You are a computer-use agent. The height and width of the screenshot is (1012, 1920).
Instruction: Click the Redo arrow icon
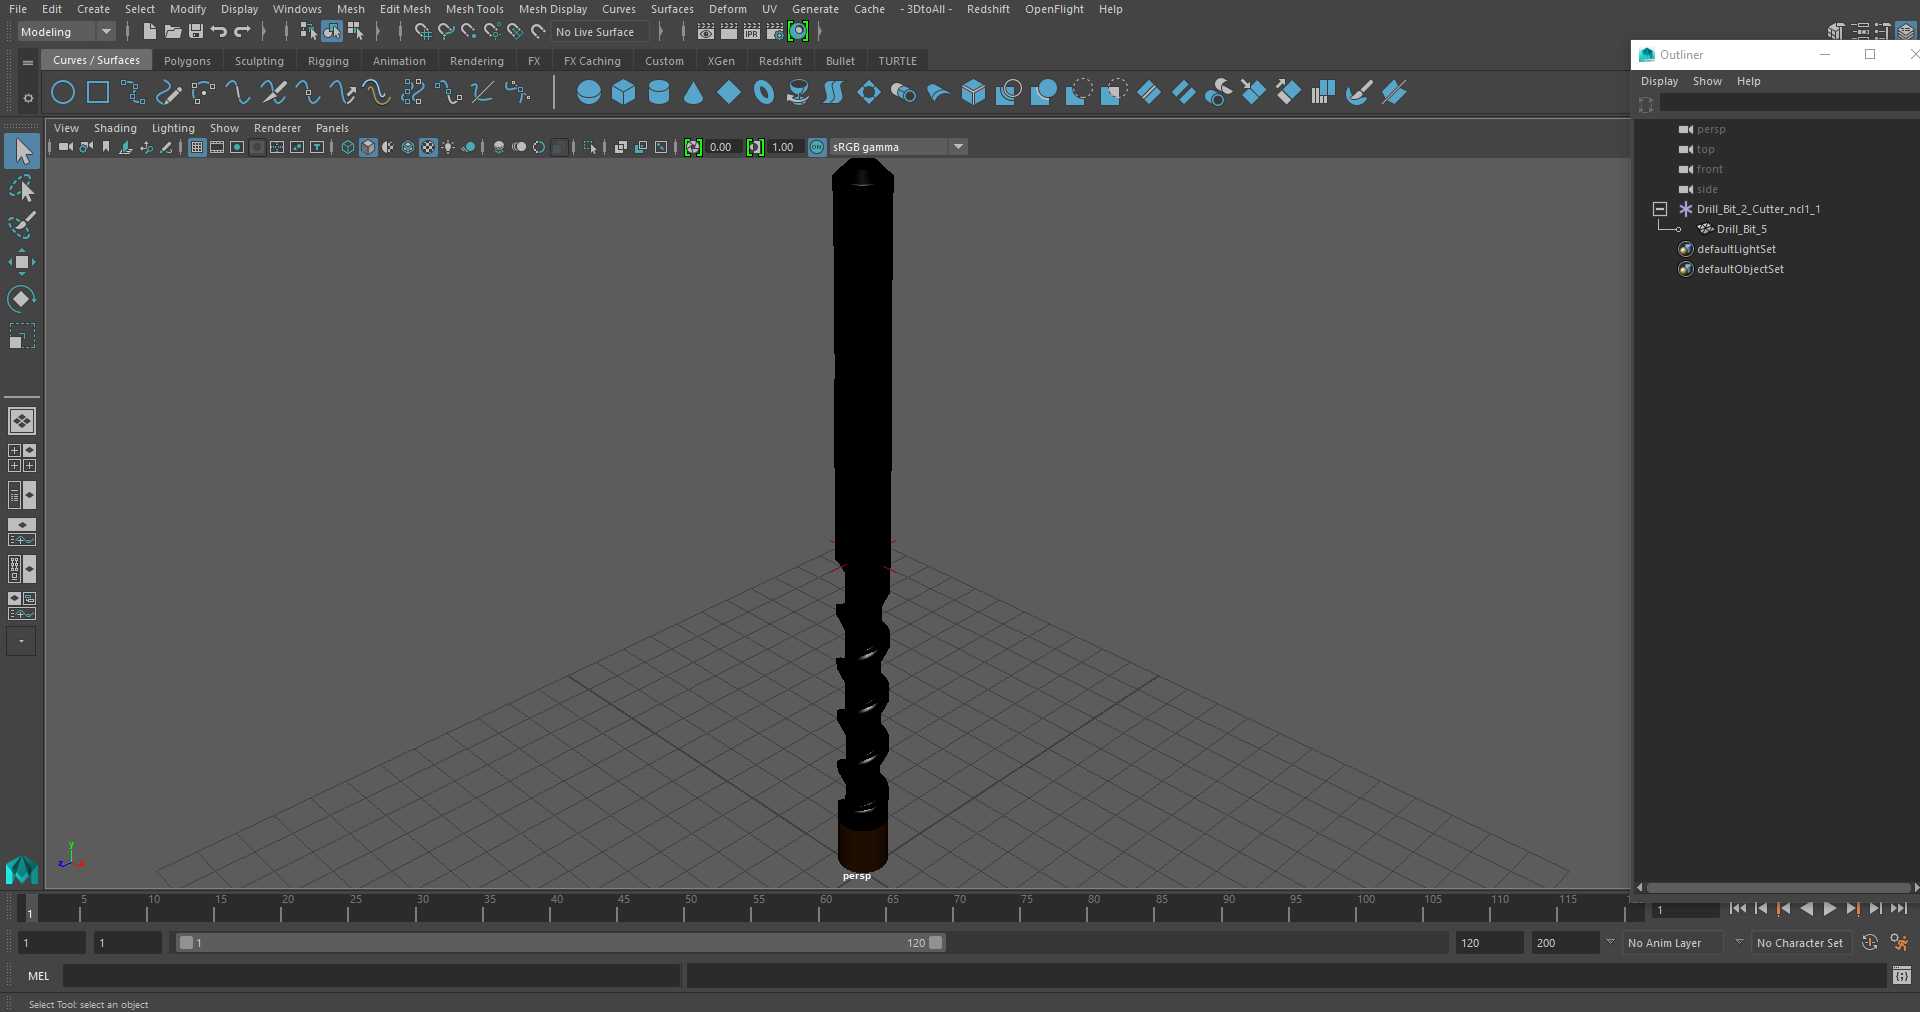[x=243, y=32]
